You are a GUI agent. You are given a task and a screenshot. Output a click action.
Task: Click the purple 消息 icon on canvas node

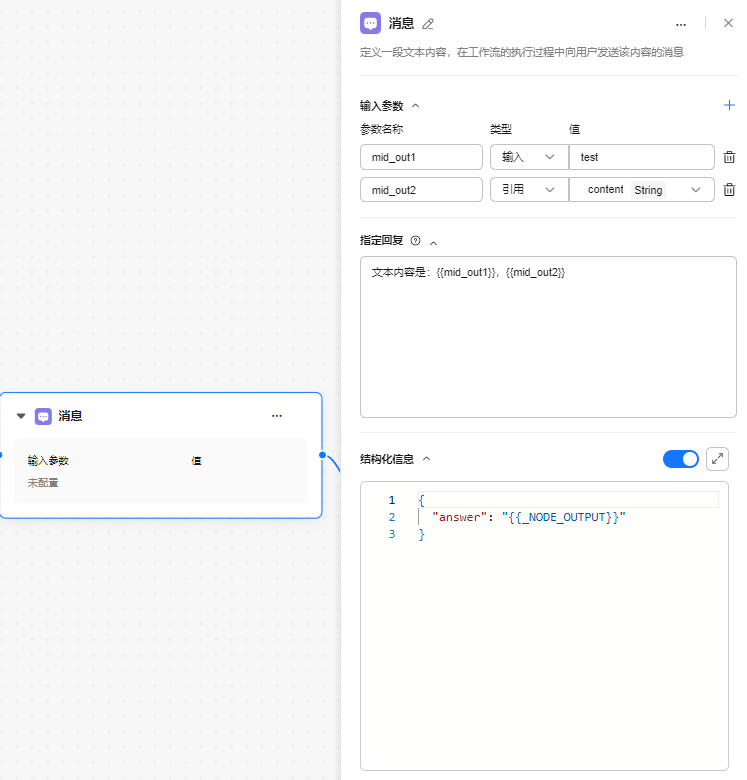click(43, 416)
